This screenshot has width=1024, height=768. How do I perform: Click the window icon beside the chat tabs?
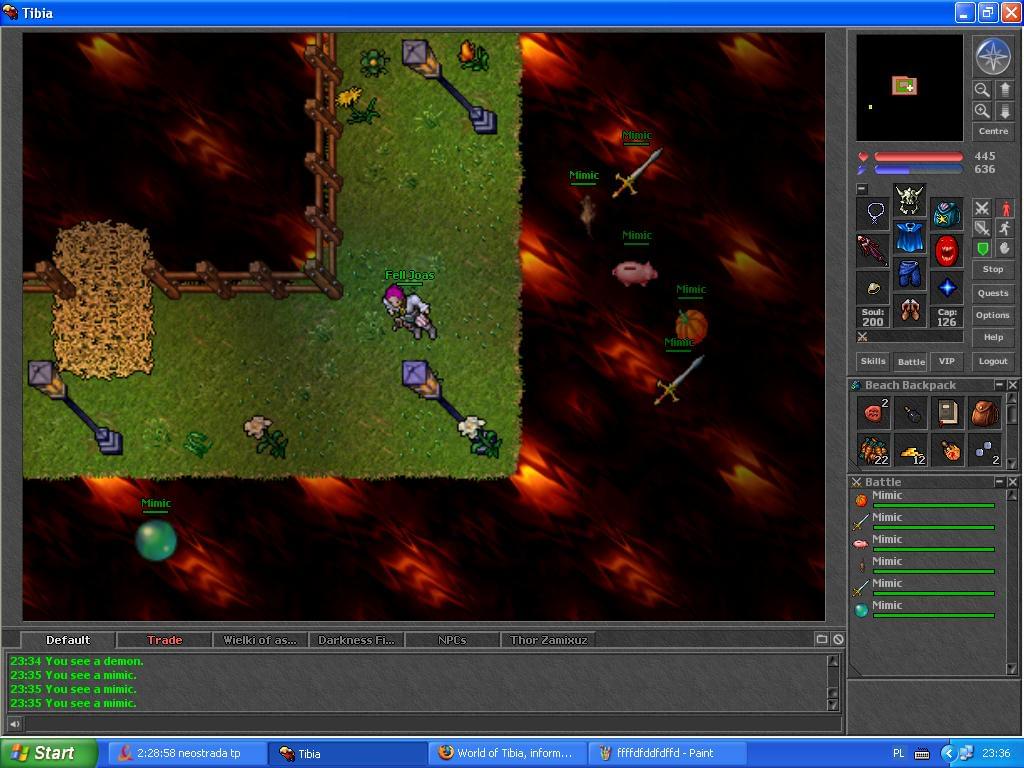click(x=822, y=639)
